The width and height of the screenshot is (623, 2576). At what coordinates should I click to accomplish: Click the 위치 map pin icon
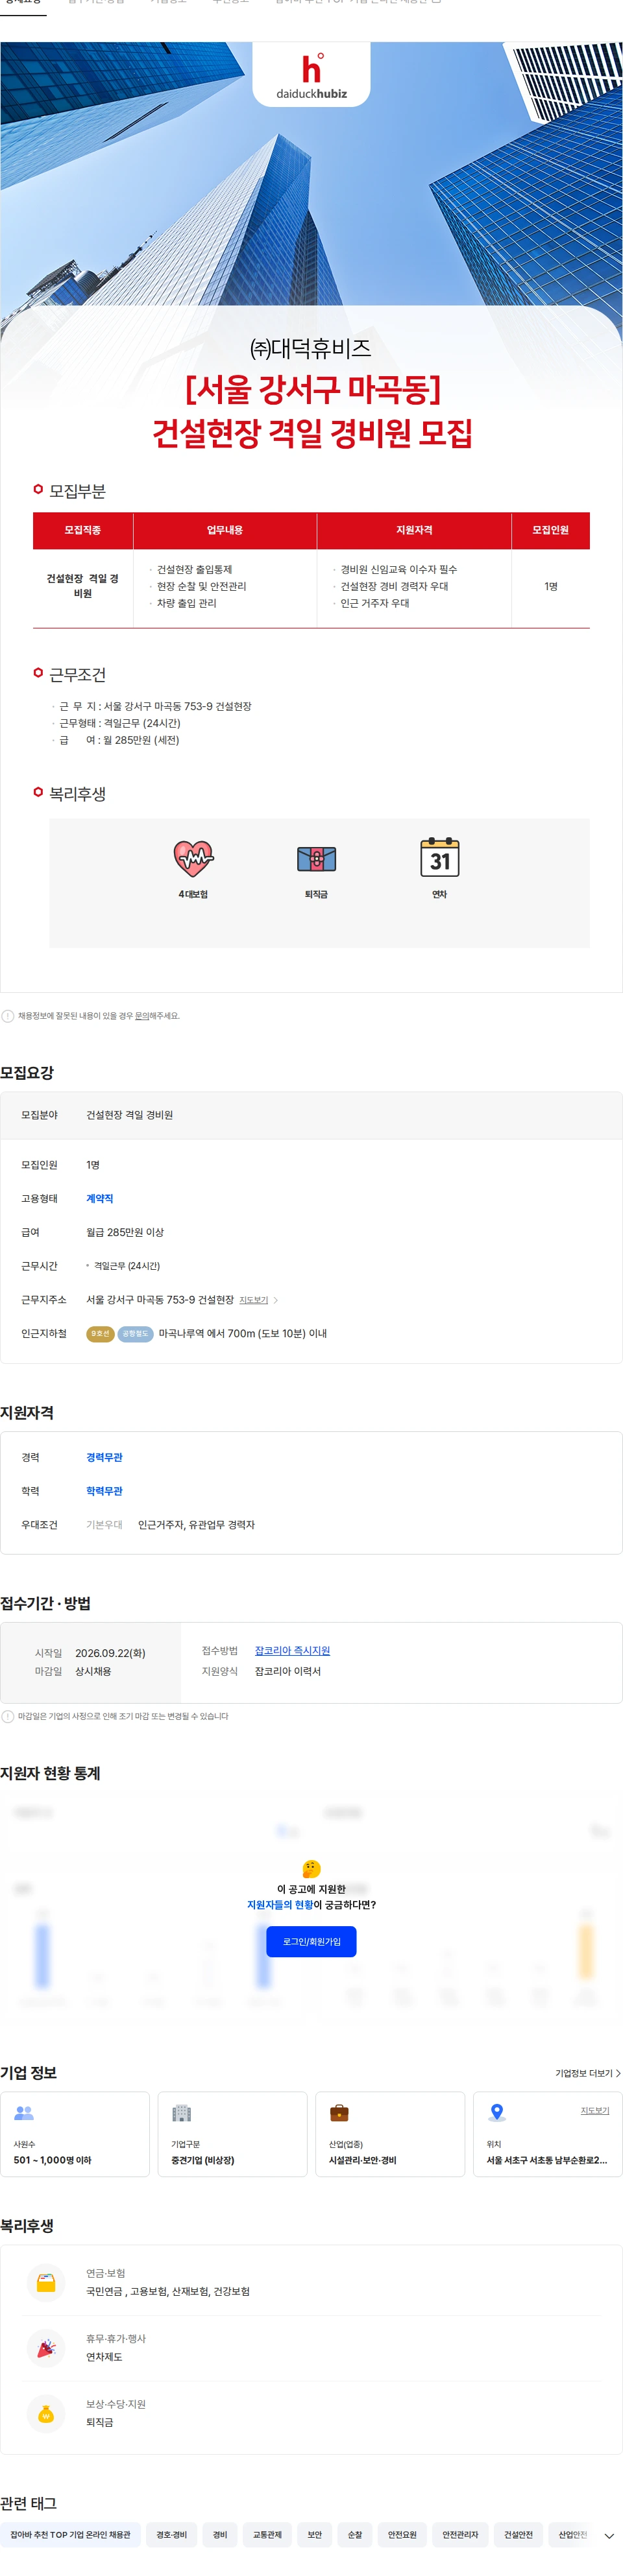pos(496,2113)
